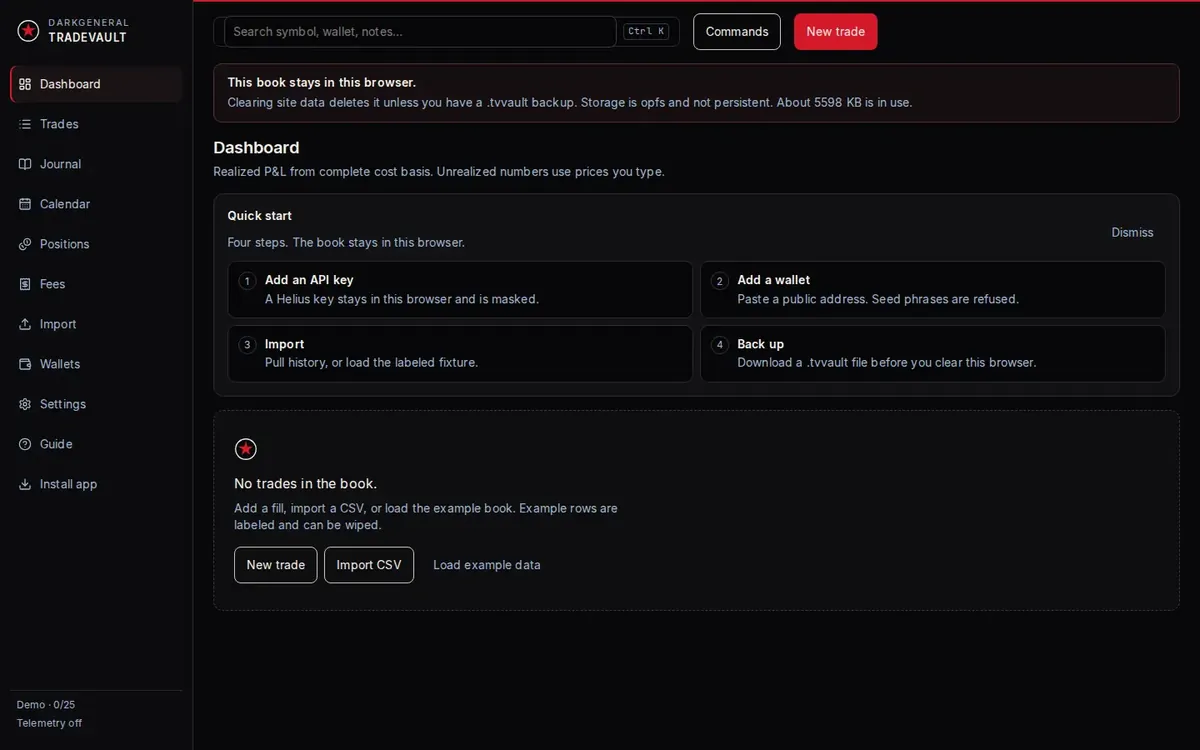Click the 'Dashboard' page heading

click(256, 148)
